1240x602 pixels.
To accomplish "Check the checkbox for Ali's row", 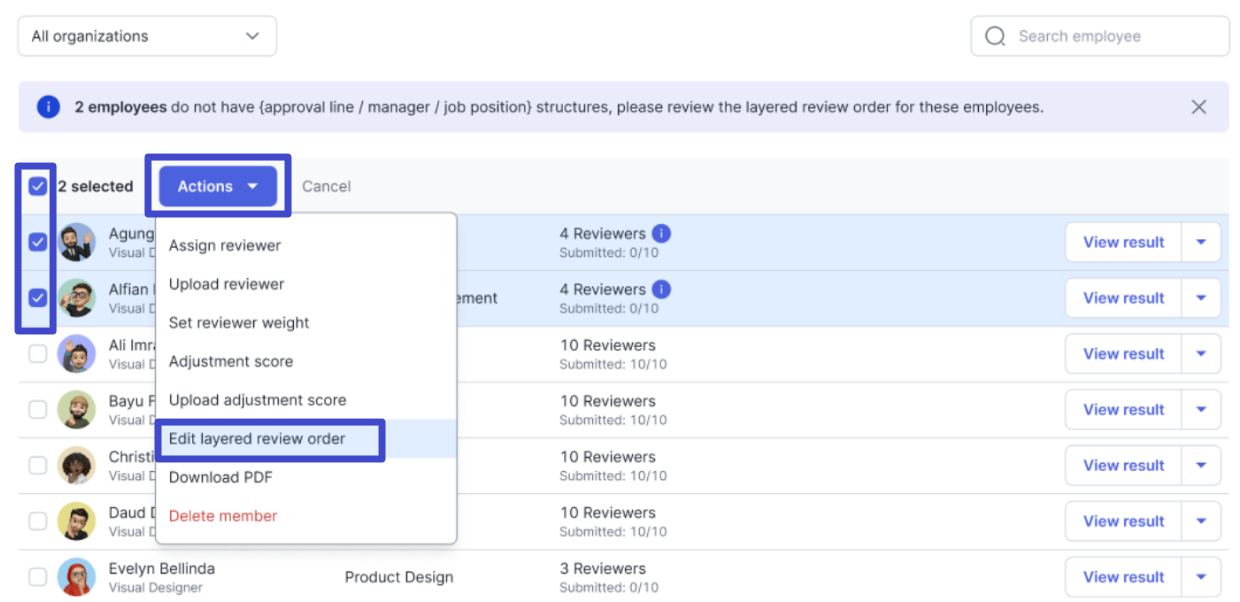I will (x=38, y=354).
